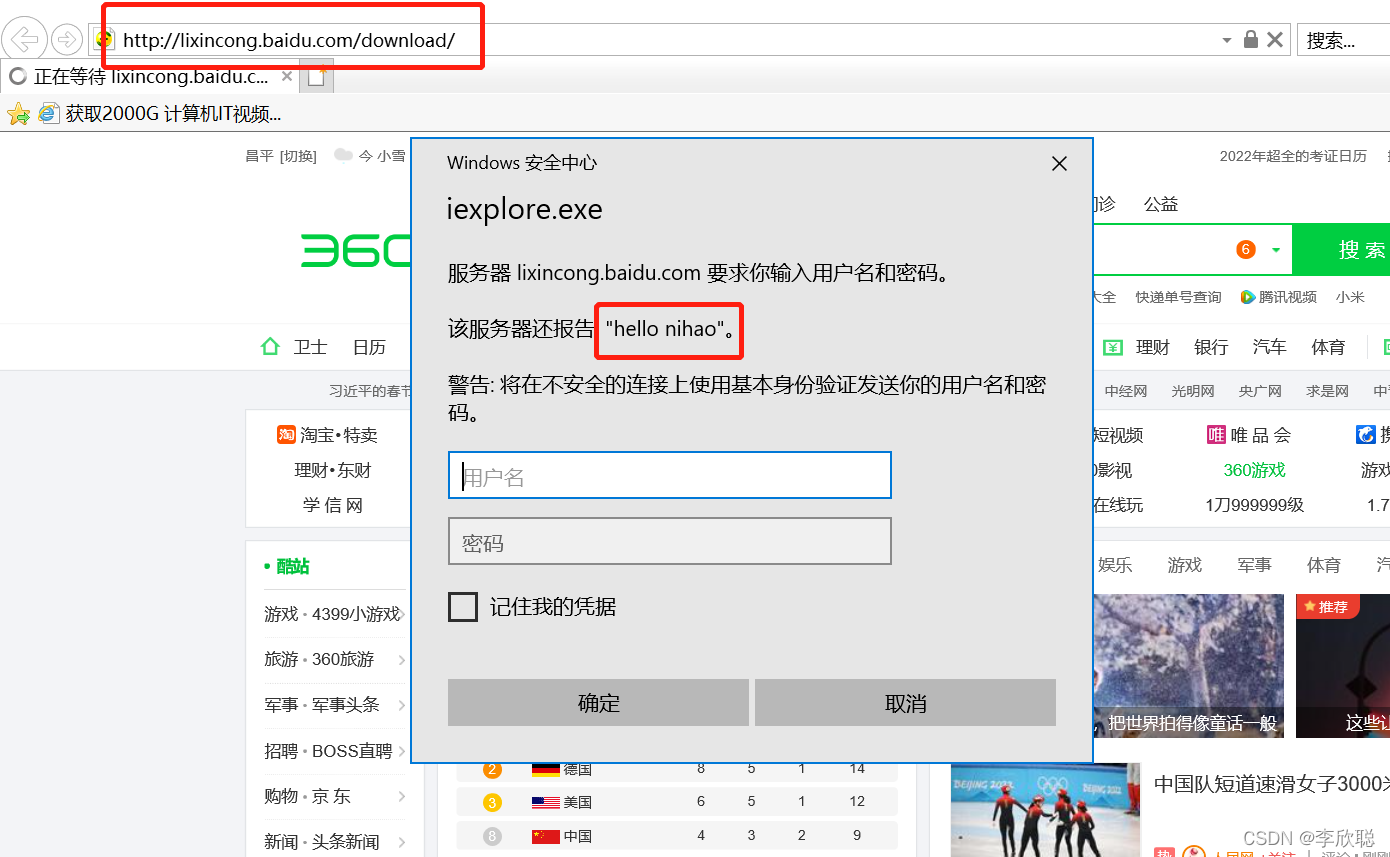Click the green 理财 yen icon

coord(1113,347)
